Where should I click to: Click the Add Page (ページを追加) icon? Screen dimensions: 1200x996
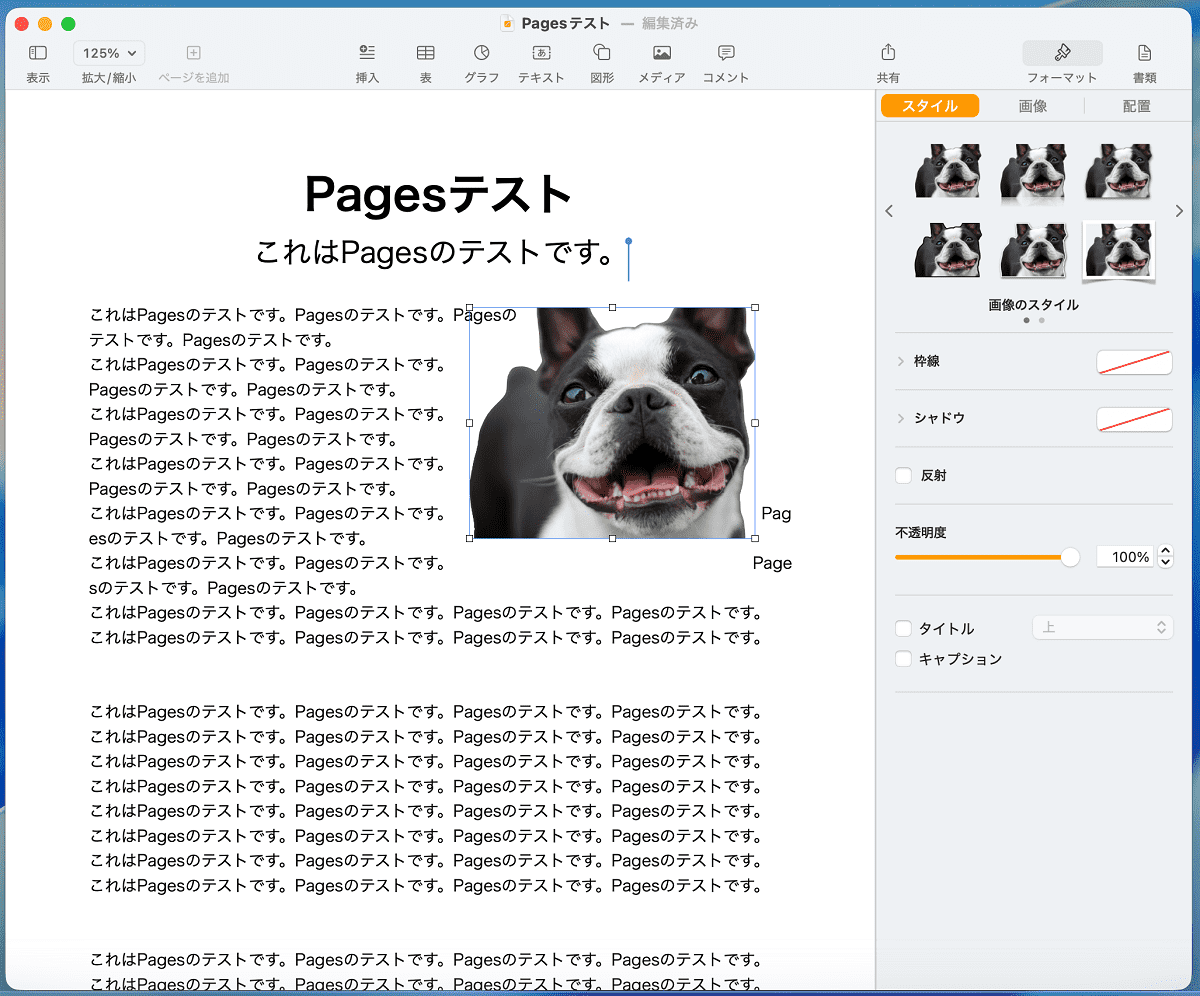point(194,53)
